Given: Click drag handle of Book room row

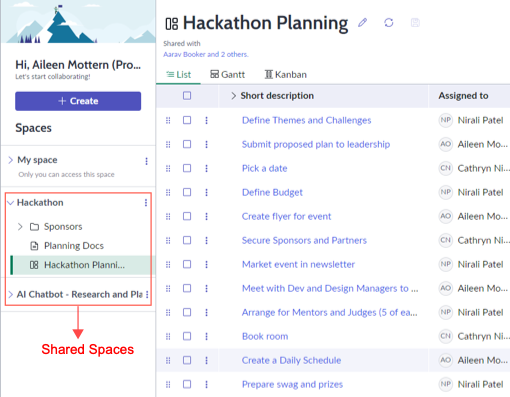Looking at the screenshot, I should [x=168, y=336].
